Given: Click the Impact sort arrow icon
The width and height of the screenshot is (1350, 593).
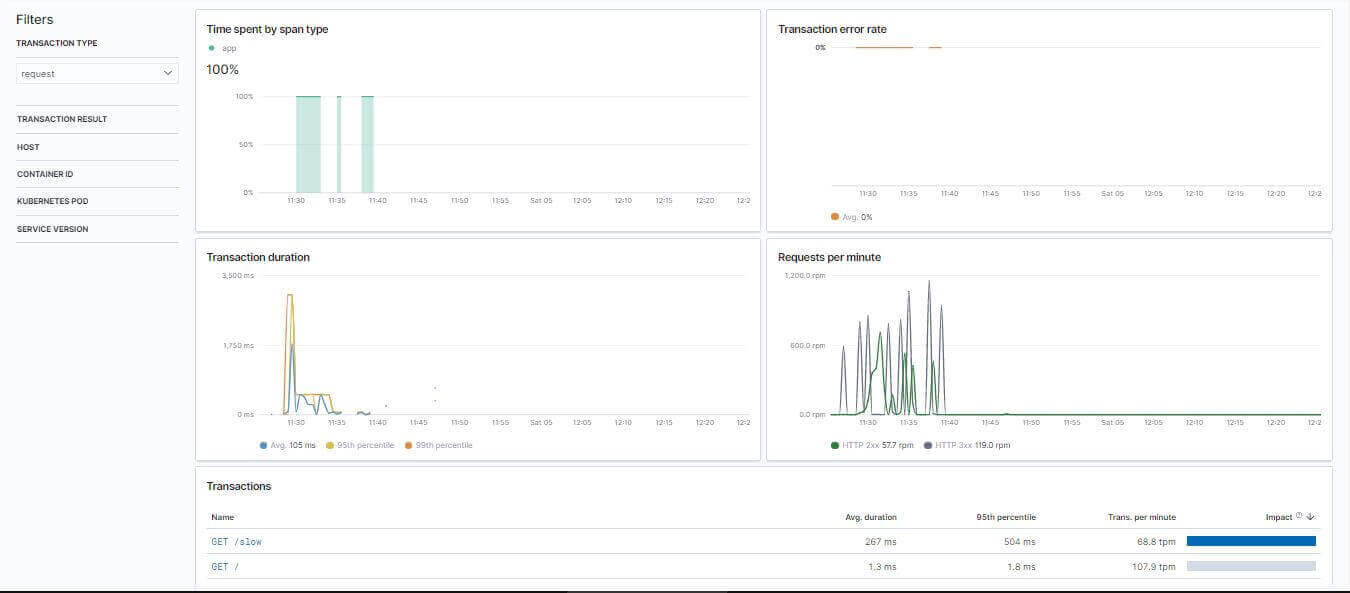Looking at the screenshot, I should click(x=1310, y=516).
